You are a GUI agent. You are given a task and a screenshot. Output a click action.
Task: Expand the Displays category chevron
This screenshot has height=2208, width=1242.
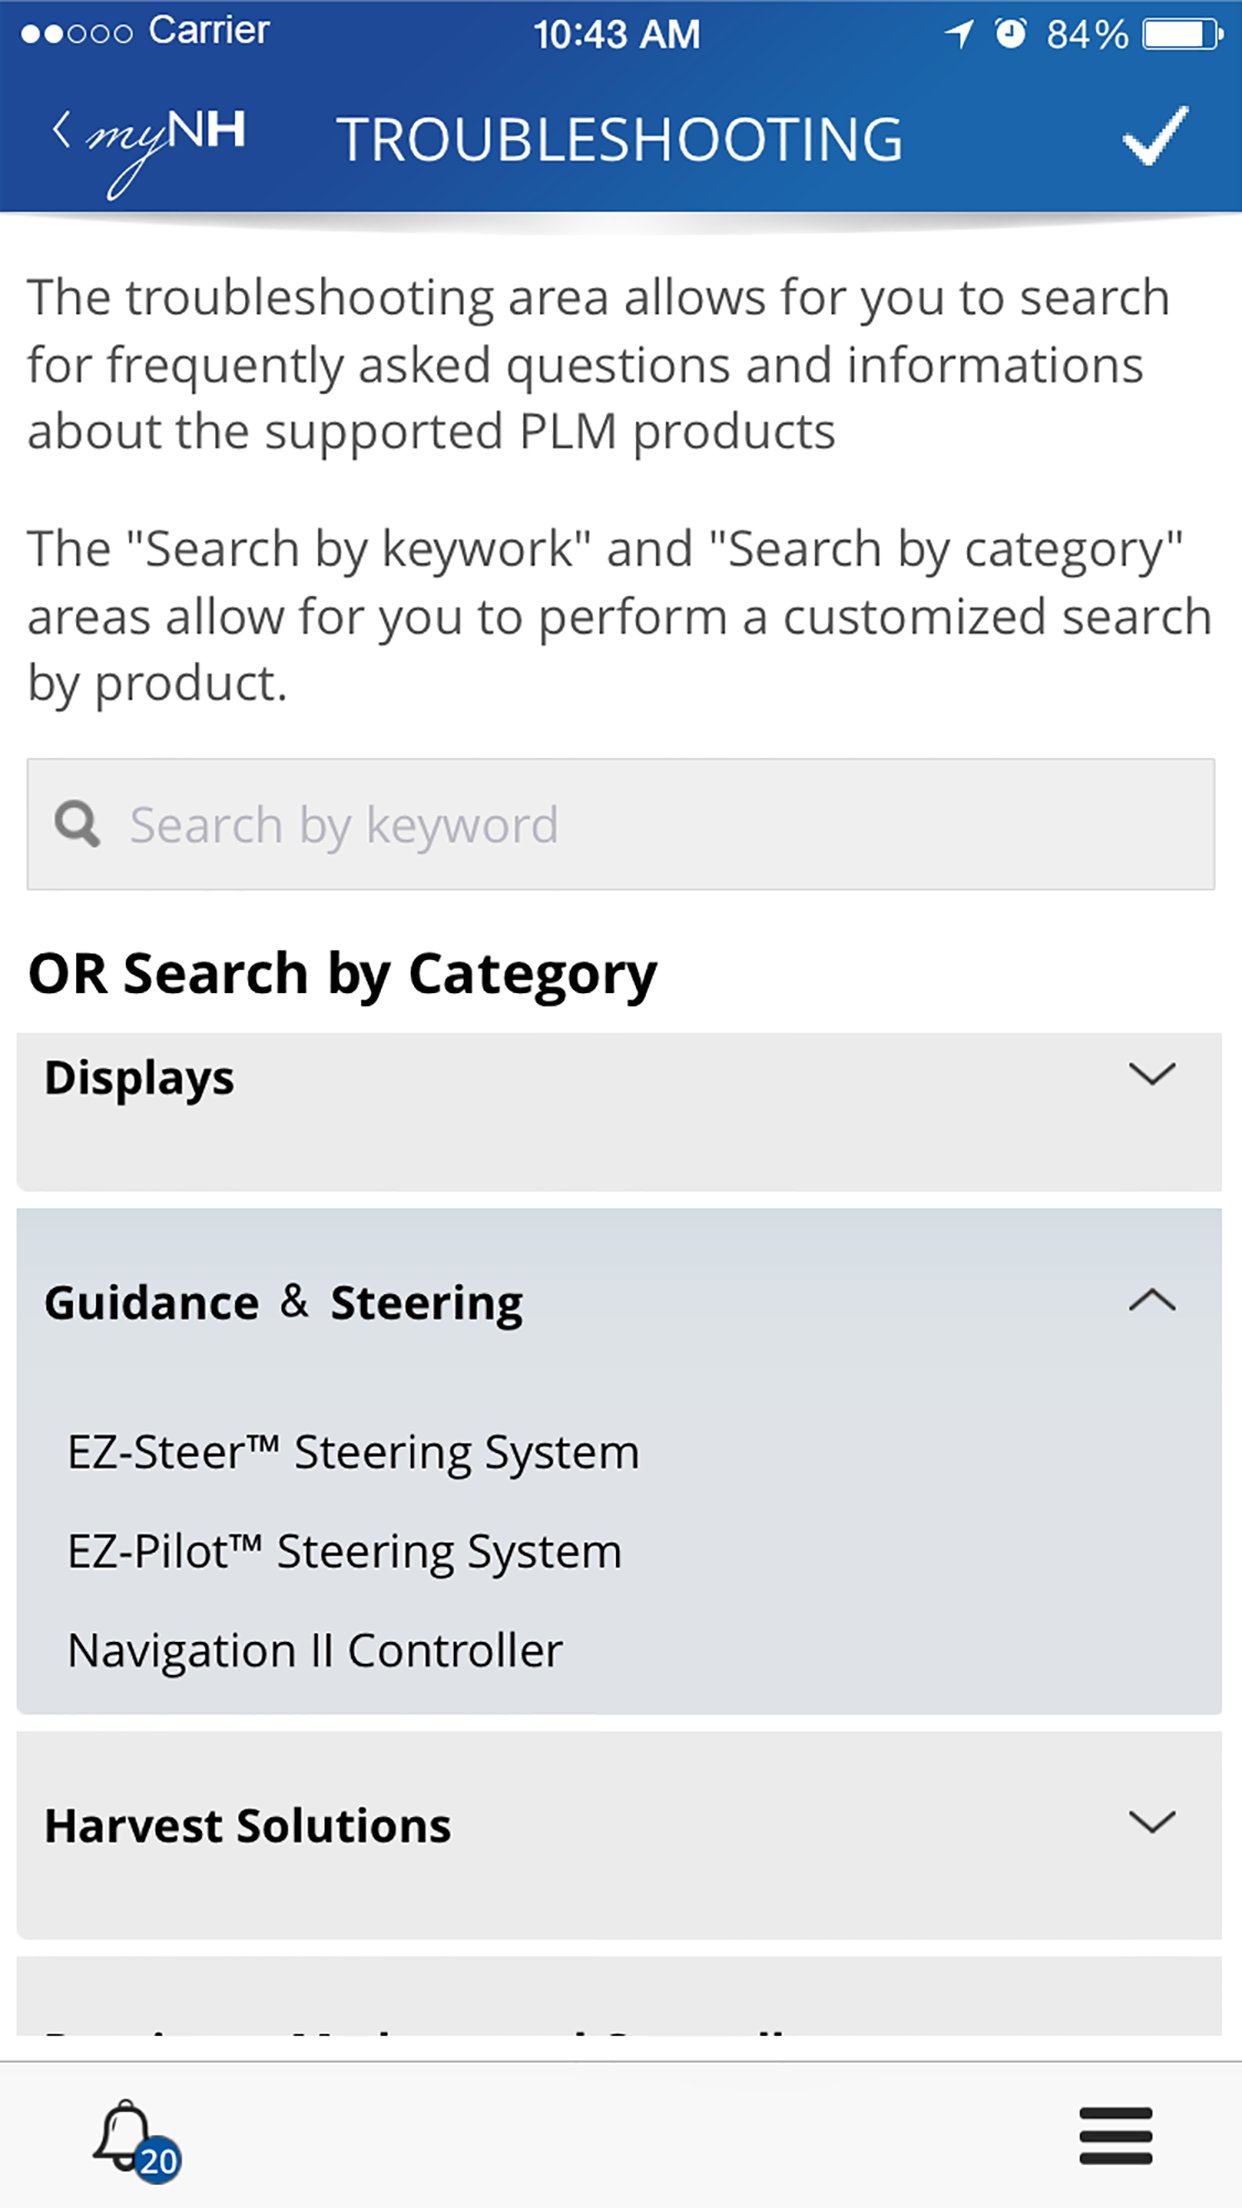[x=1151, y=1075]
